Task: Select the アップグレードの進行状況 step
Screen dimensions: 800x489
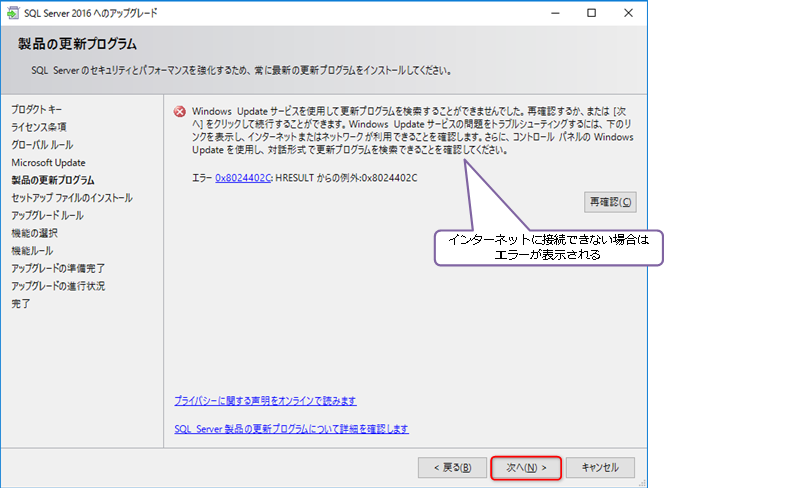Action: (x=58, y=286)
